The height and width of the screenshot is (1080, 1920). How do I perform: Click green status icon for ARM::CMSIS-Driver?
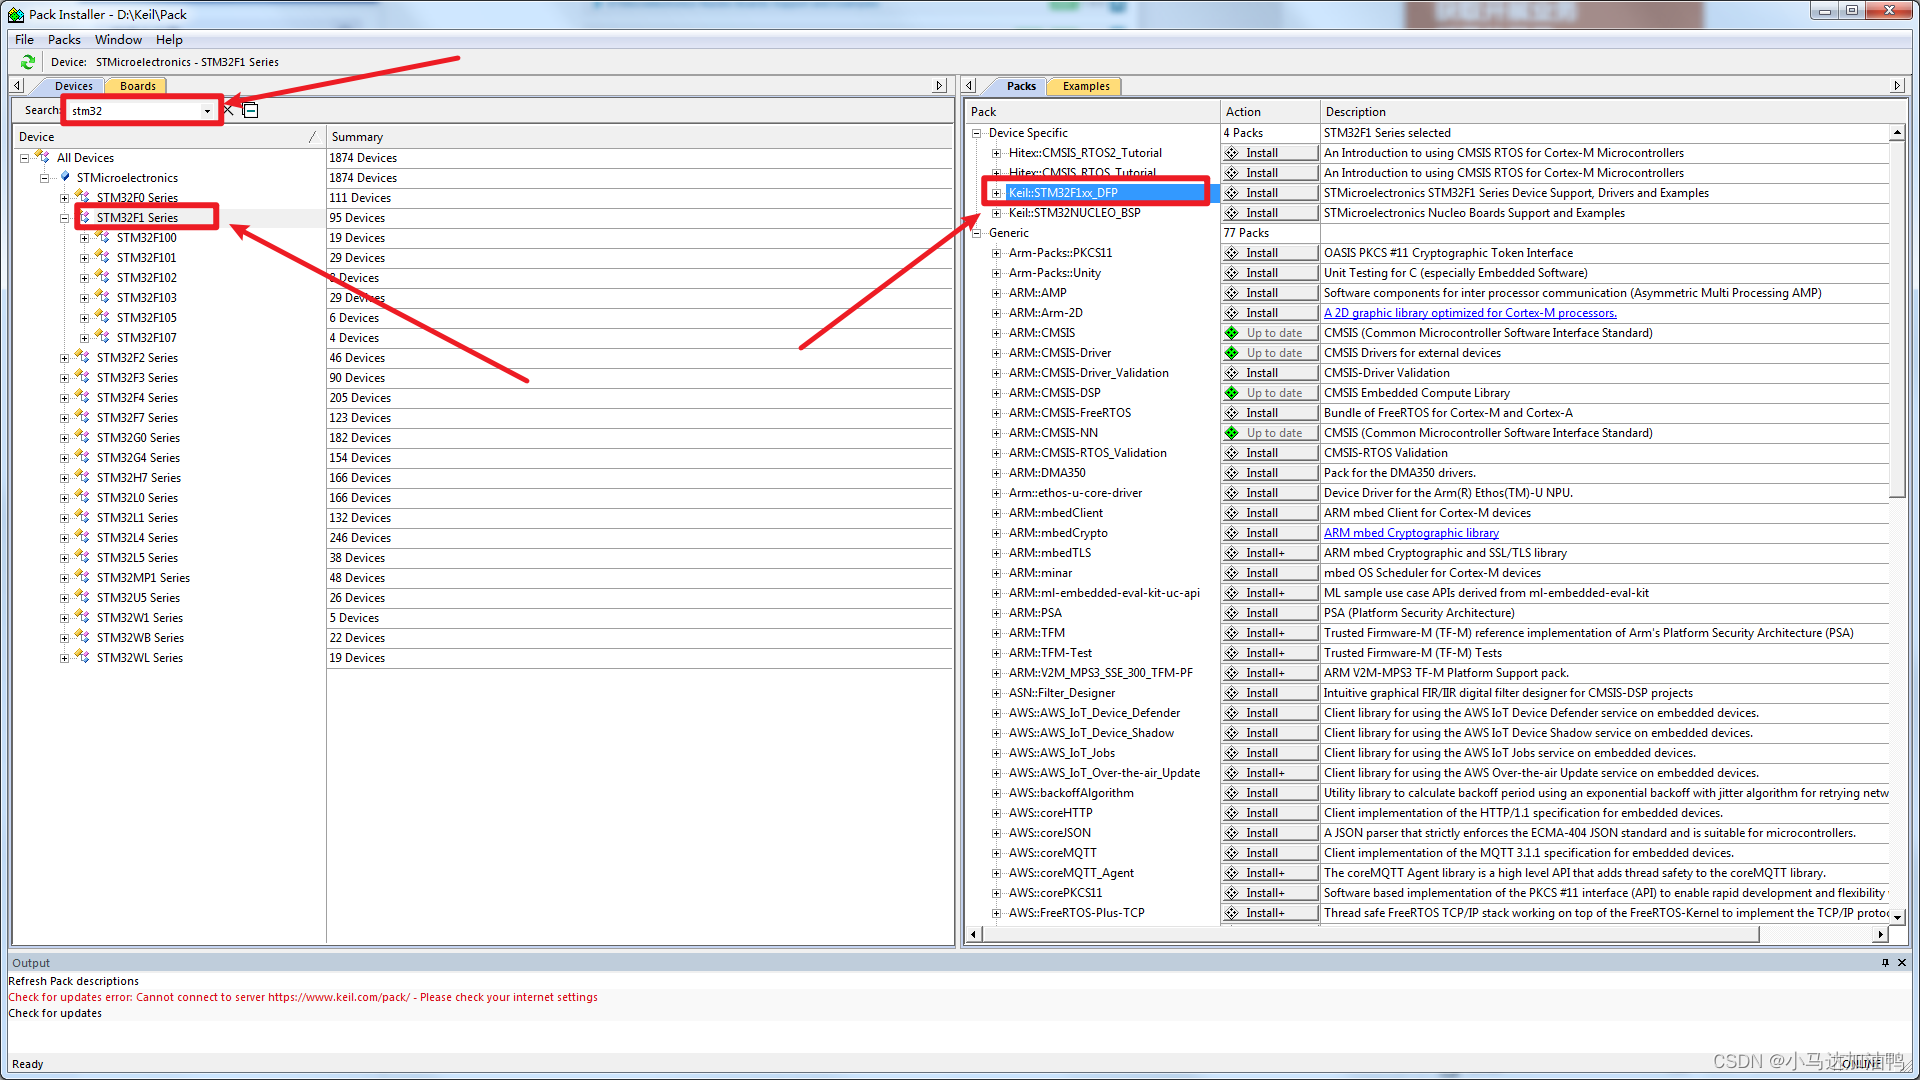[1232, 353]
